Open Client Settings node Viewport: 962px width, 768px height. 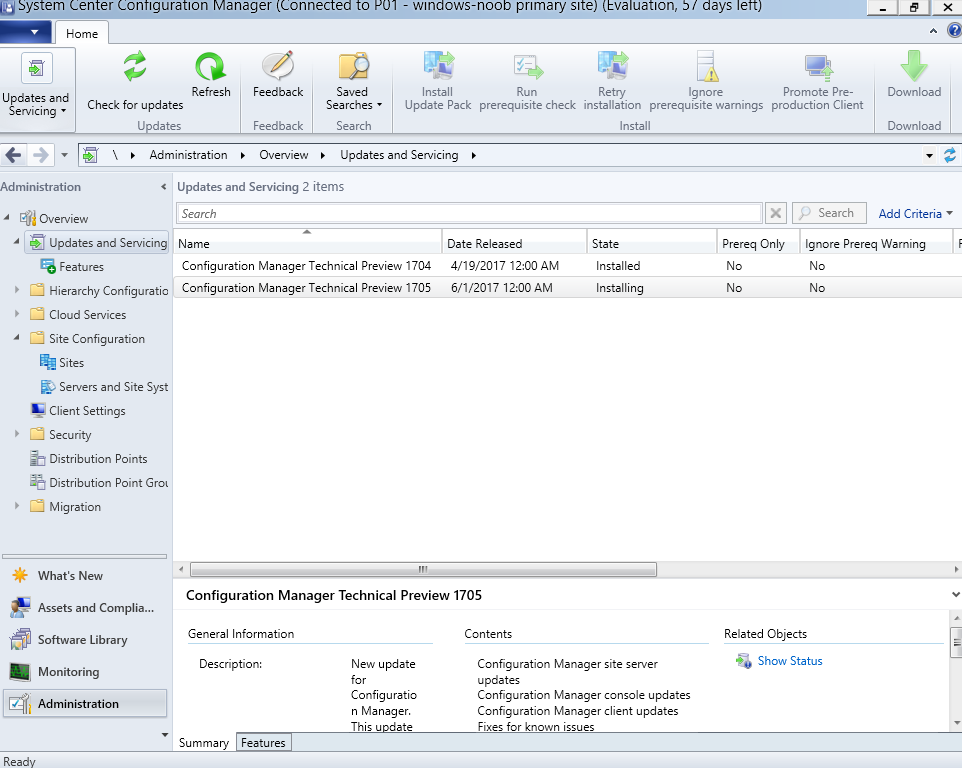coord(79,410)
